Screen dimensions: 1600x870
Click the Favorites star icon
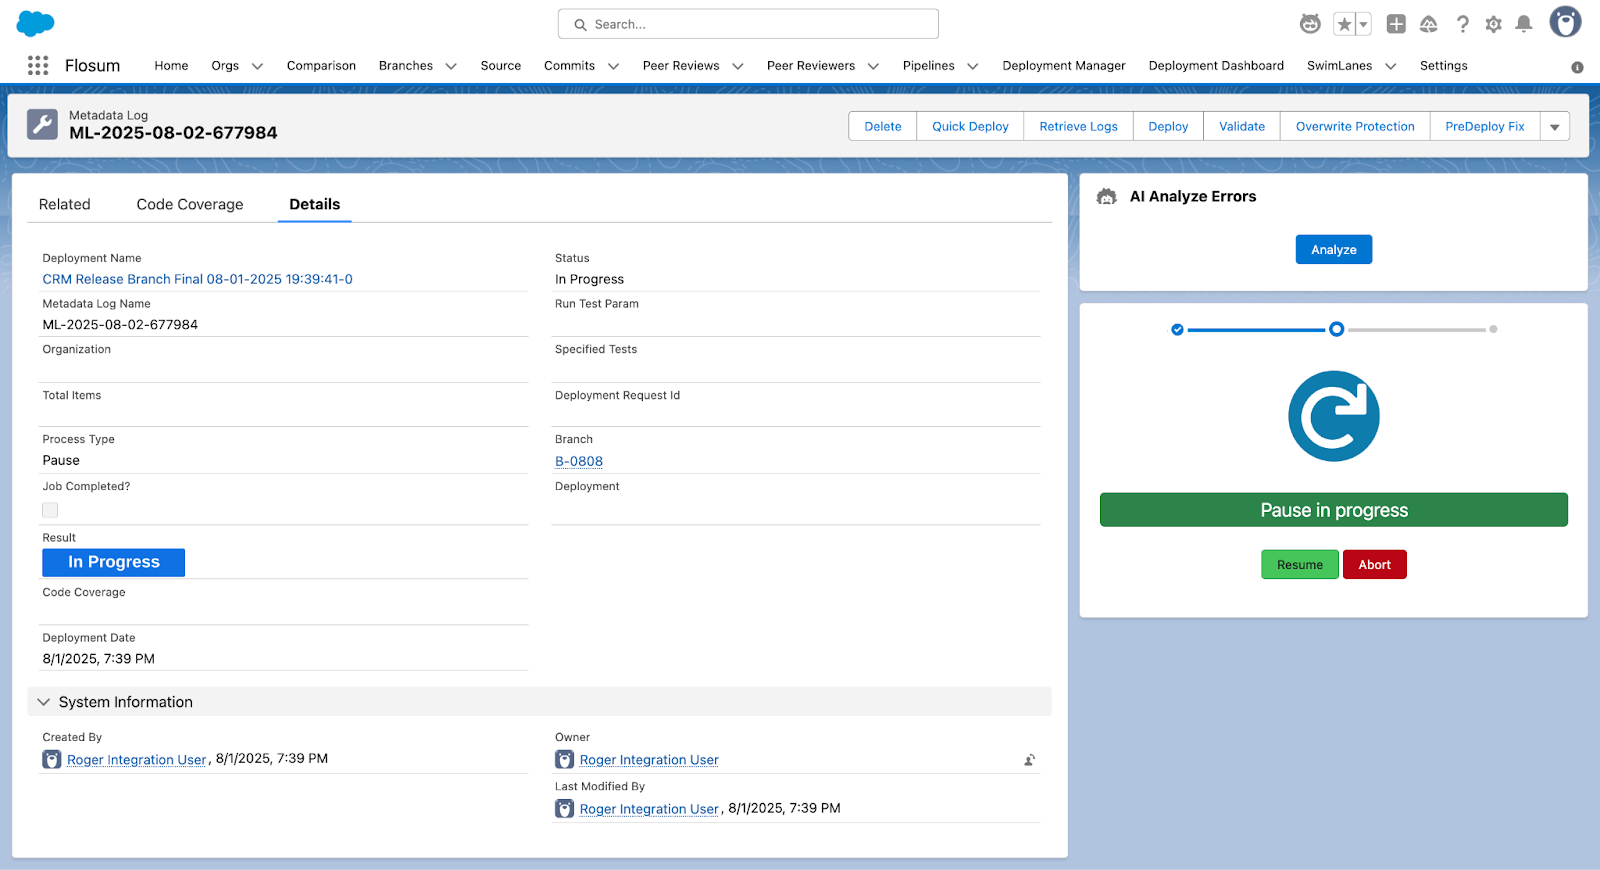(x=1344, y=24)
